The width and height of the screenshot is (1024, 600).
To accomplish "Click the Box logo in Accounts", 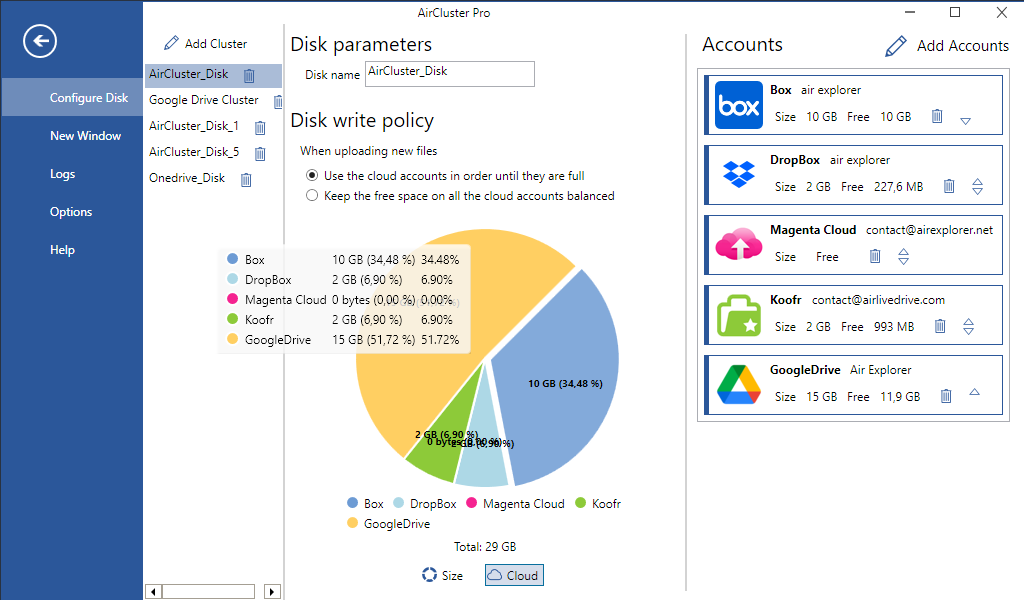I will pyautogui.click(x=739, y=105).
